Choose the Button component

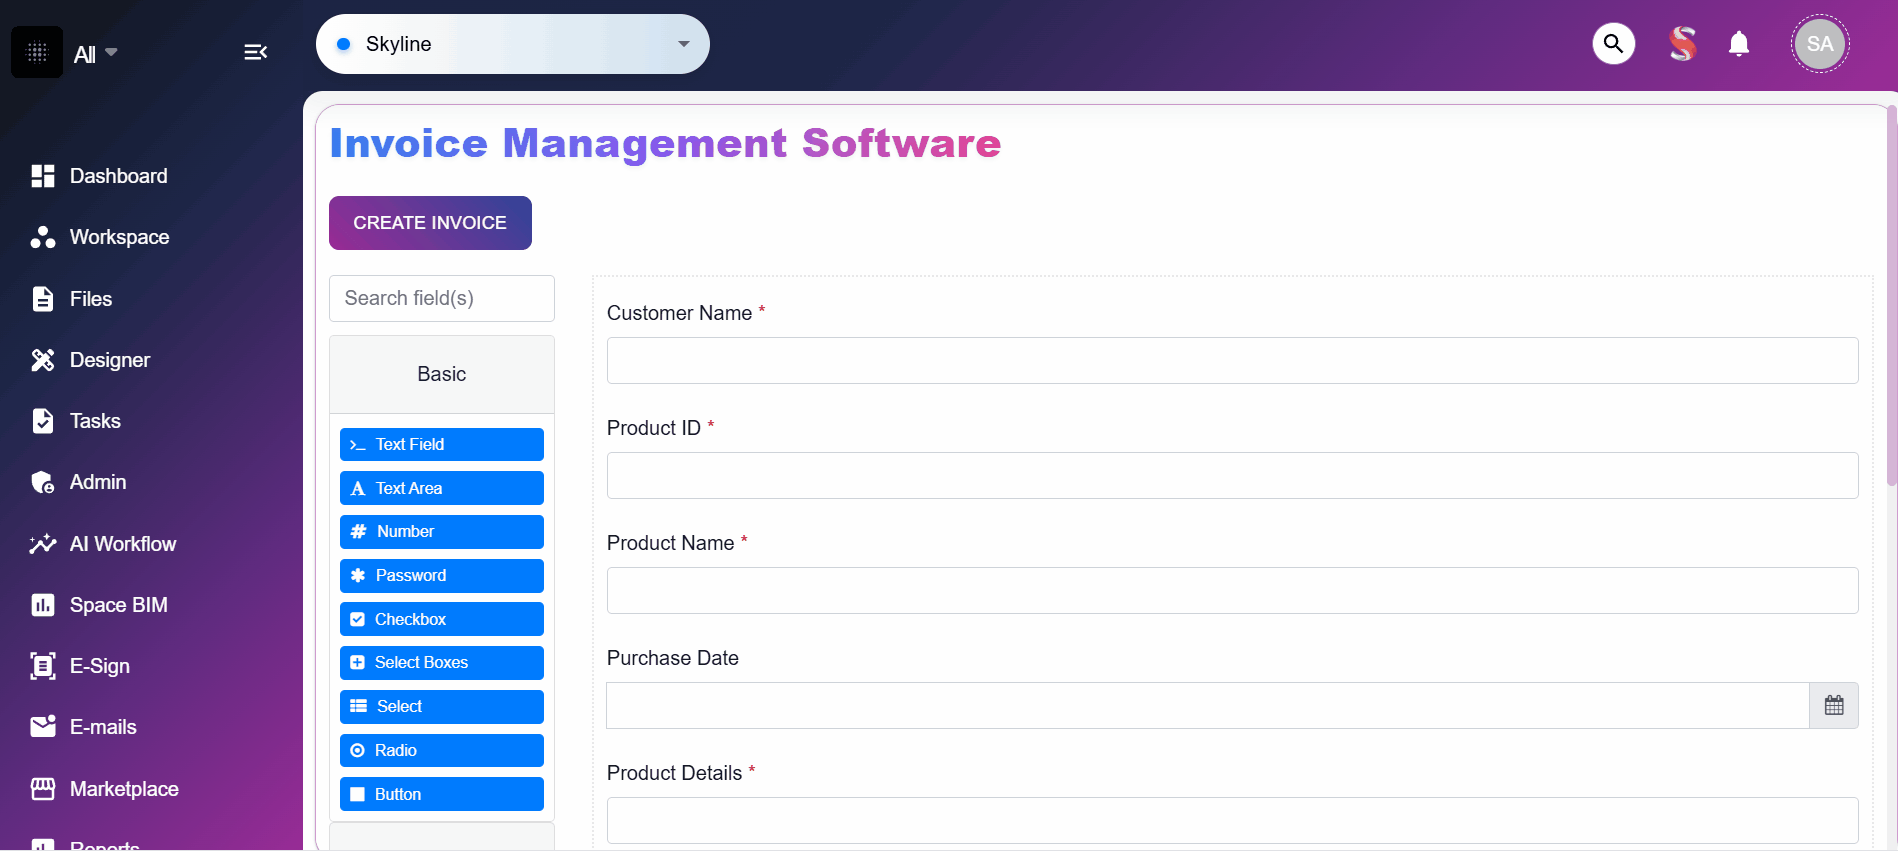(x=442, y=794)
